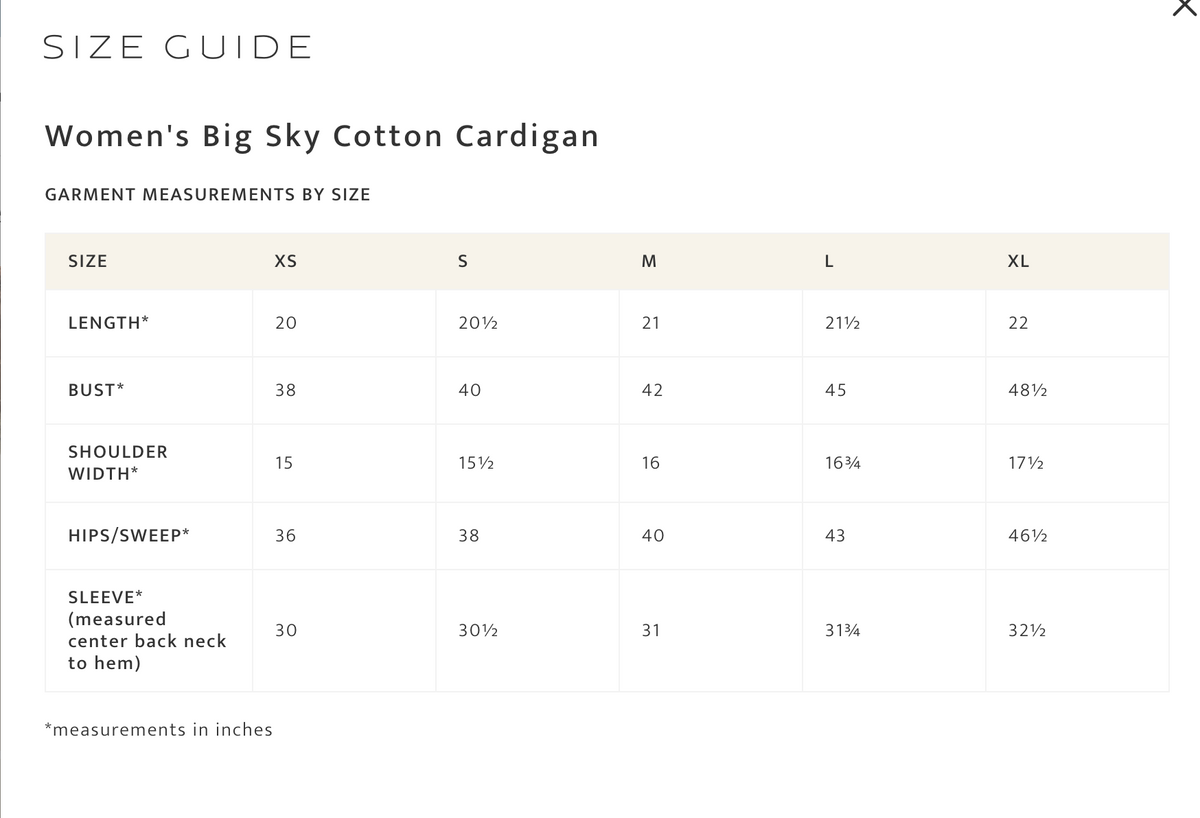Select the length value 22 for size XL
This screenshot has width=1200, height=818.
tap(1018, 323)
